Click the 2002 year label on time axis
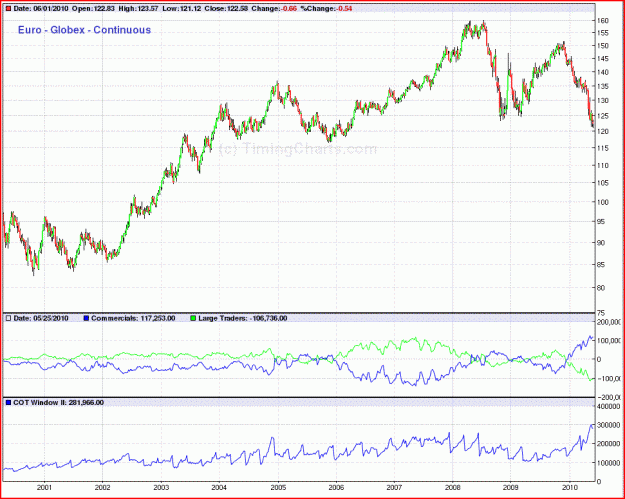 [102, 487]
